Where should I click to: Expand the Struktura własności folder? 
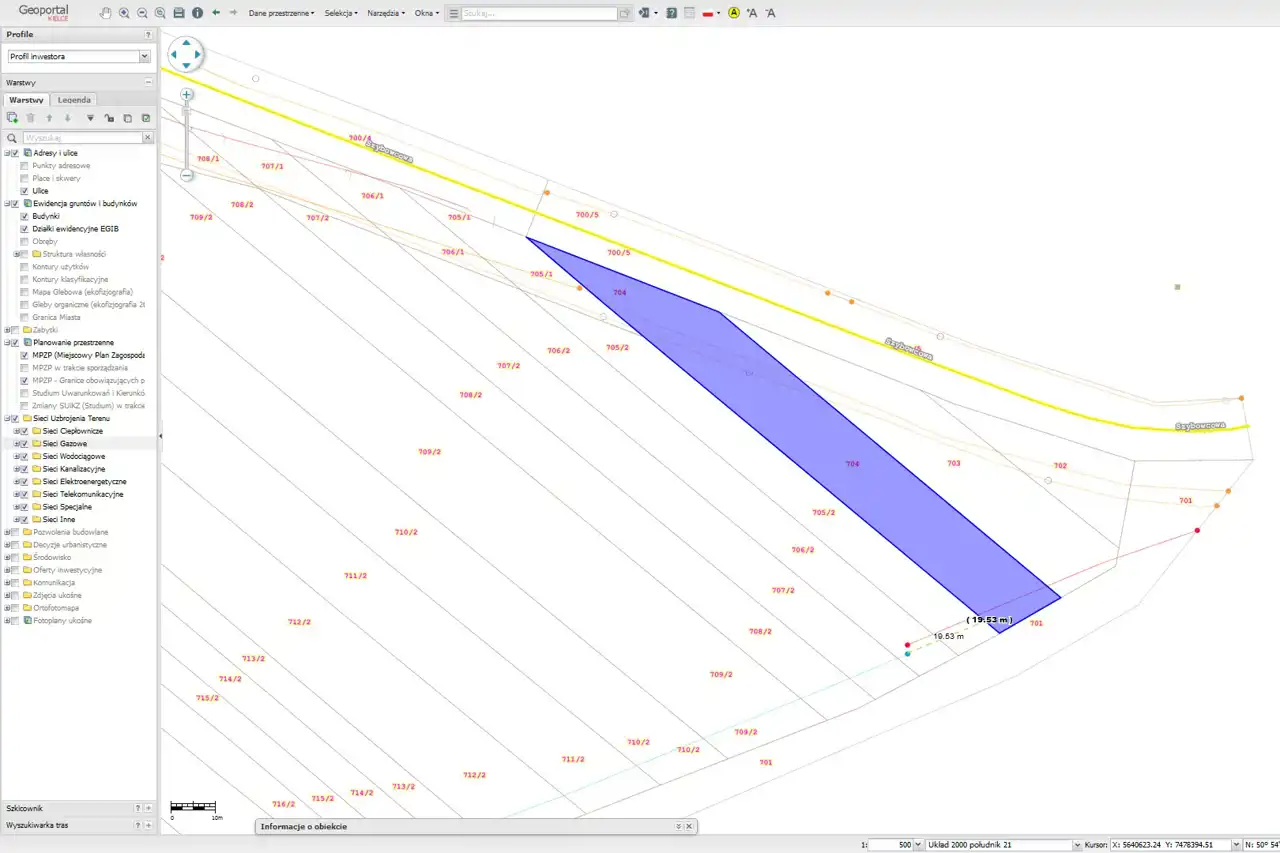pos(16,254)
